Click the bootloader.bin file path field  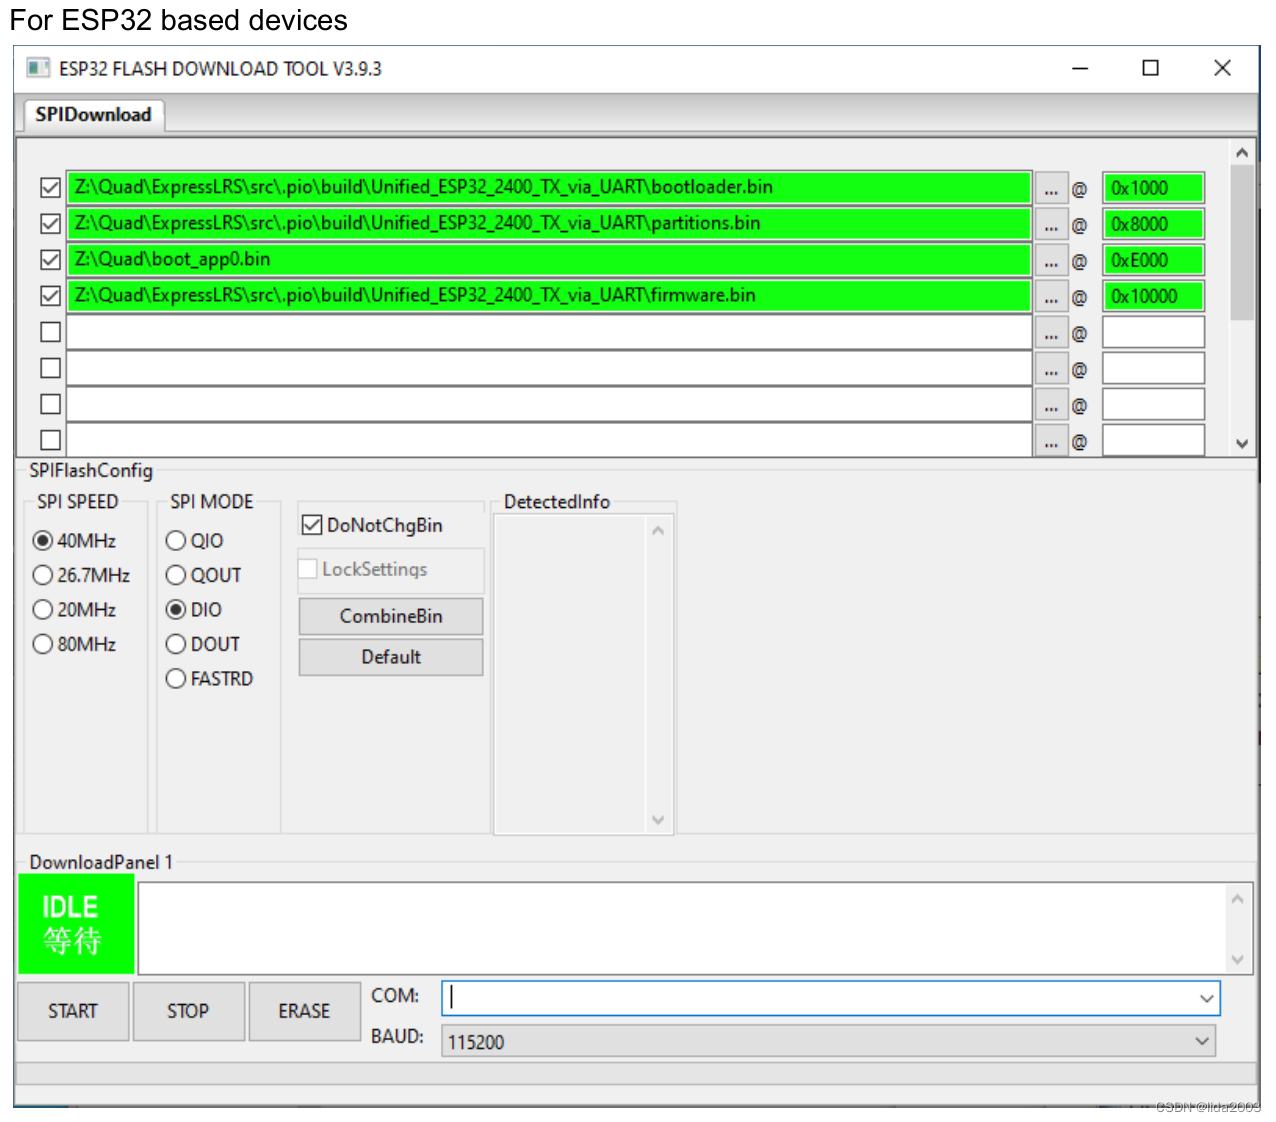pyautogui.click(x=549, y=187)
